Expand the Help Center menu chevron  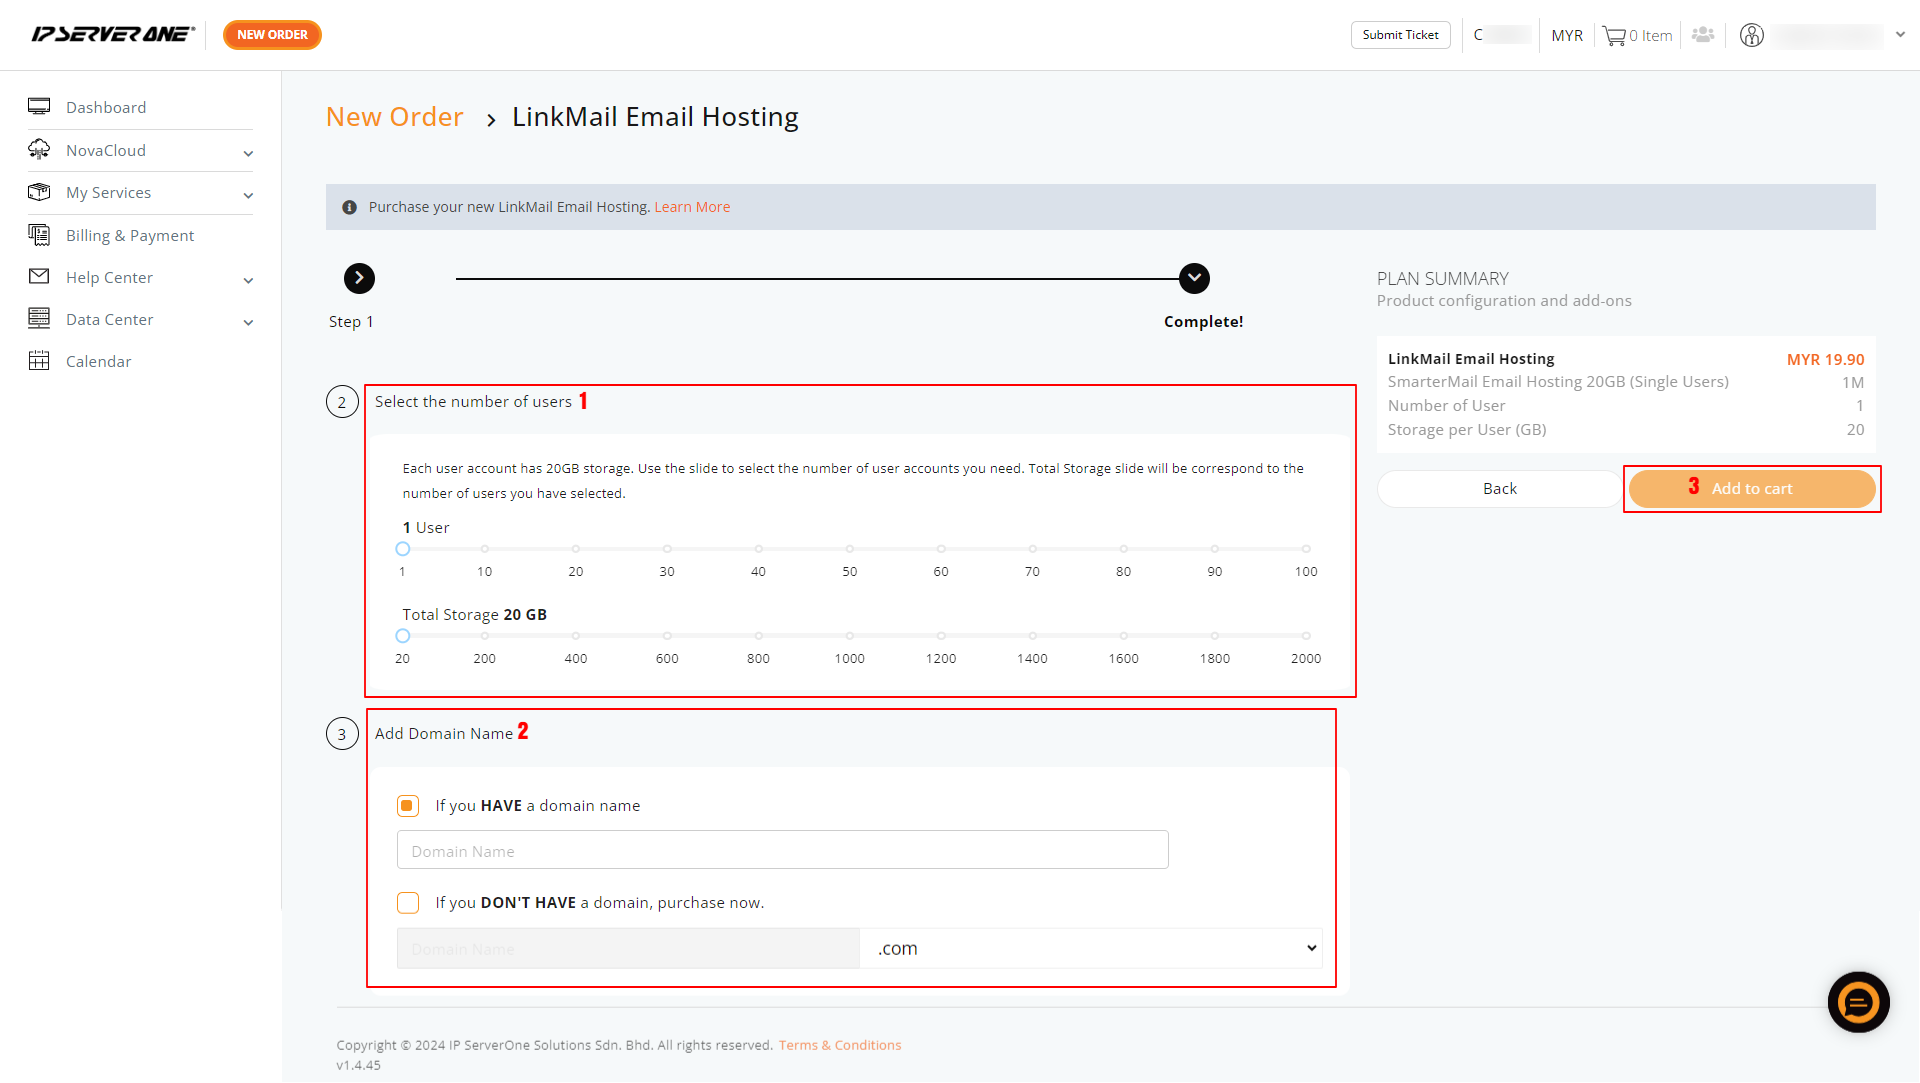click(248, 280)
